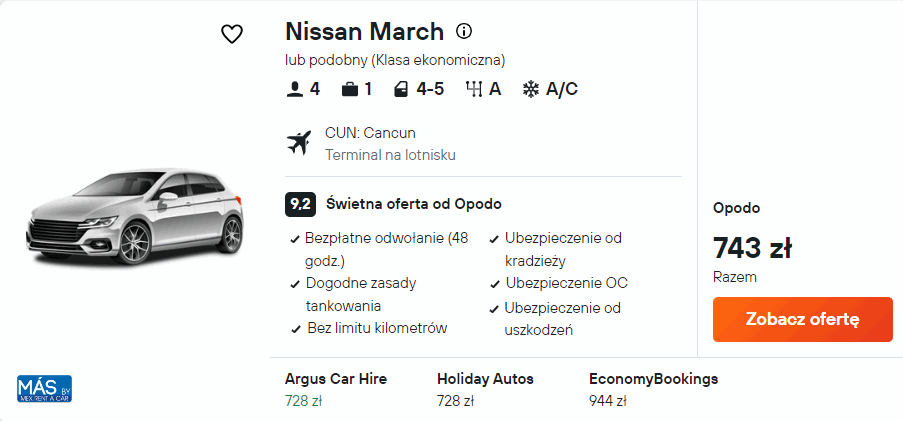This screenshot has width=903, height=421.
Task: Click the car doors icon
Action: [401, 89]
